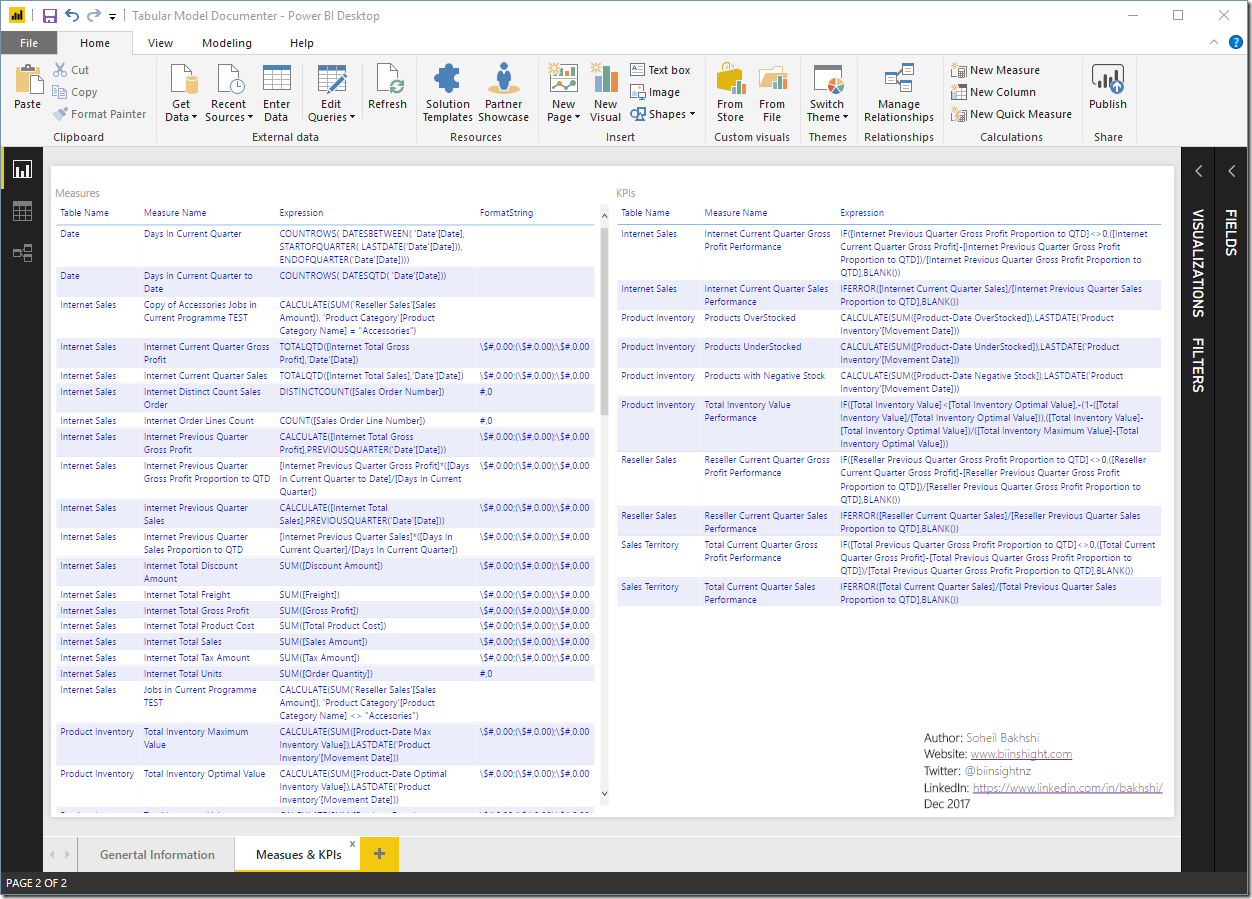Create a New Quick Measure
The height and width of the screenshot is (899, 1252).
[x=1011, y=114]
